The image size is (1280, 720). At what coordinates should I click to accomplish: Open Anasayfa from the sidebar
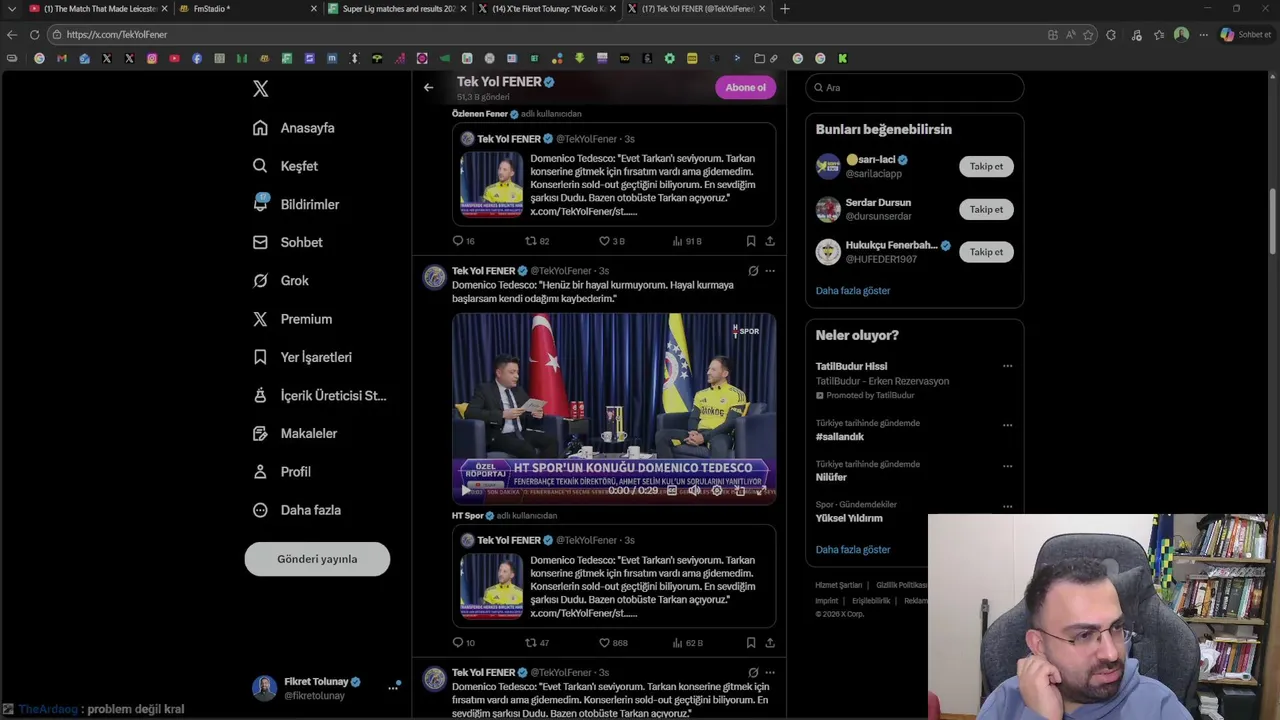[x=294, y=128]
